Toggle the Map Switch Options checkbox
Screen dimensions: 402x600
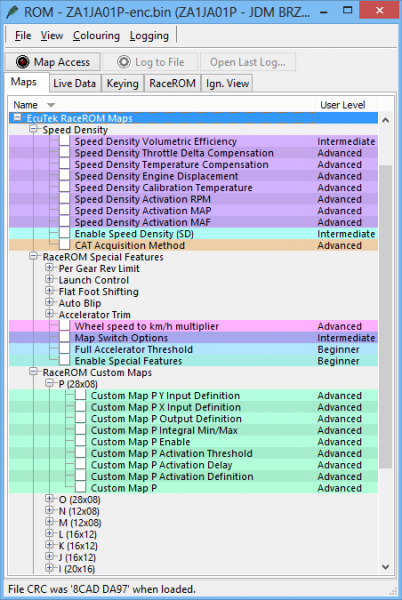pos(65,338)
